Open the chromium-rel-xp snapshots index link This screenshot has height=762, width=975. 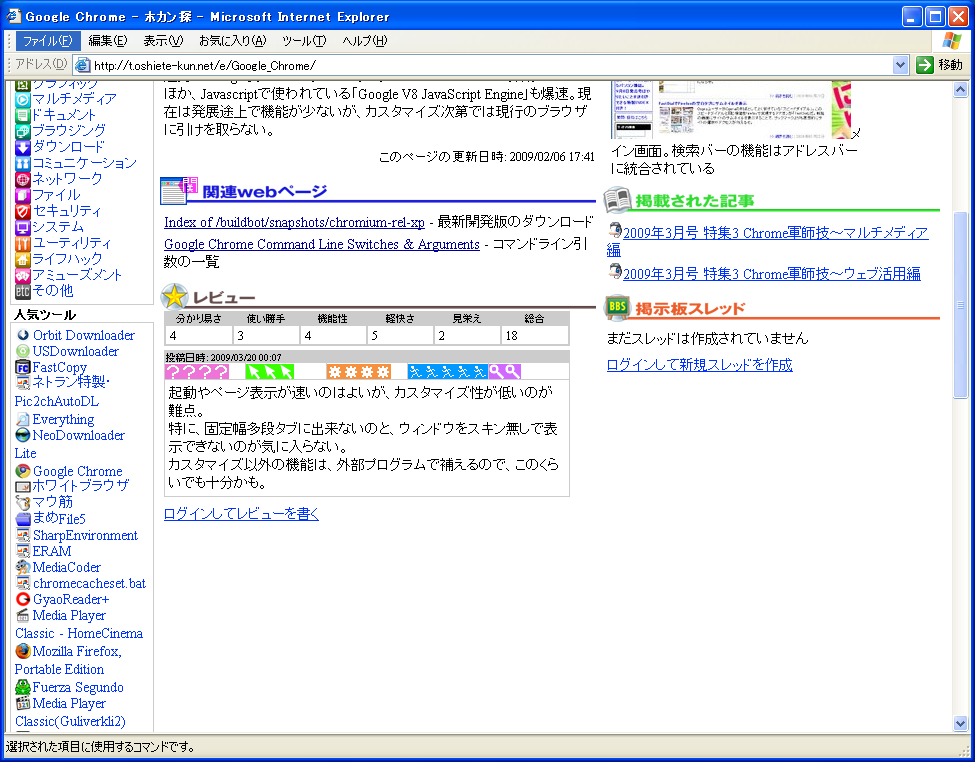click(x=294, y=223)
